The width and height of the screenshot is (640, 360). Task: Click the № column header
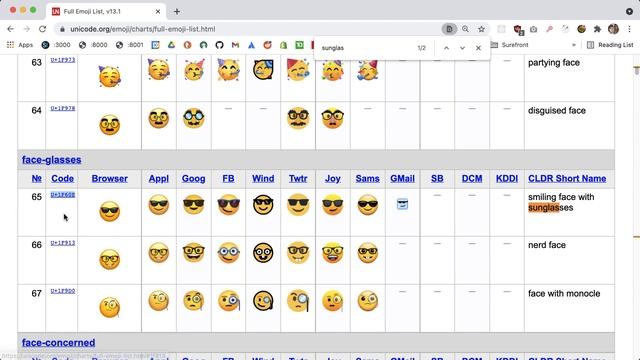pyautogui.click(x=36, y=178)
